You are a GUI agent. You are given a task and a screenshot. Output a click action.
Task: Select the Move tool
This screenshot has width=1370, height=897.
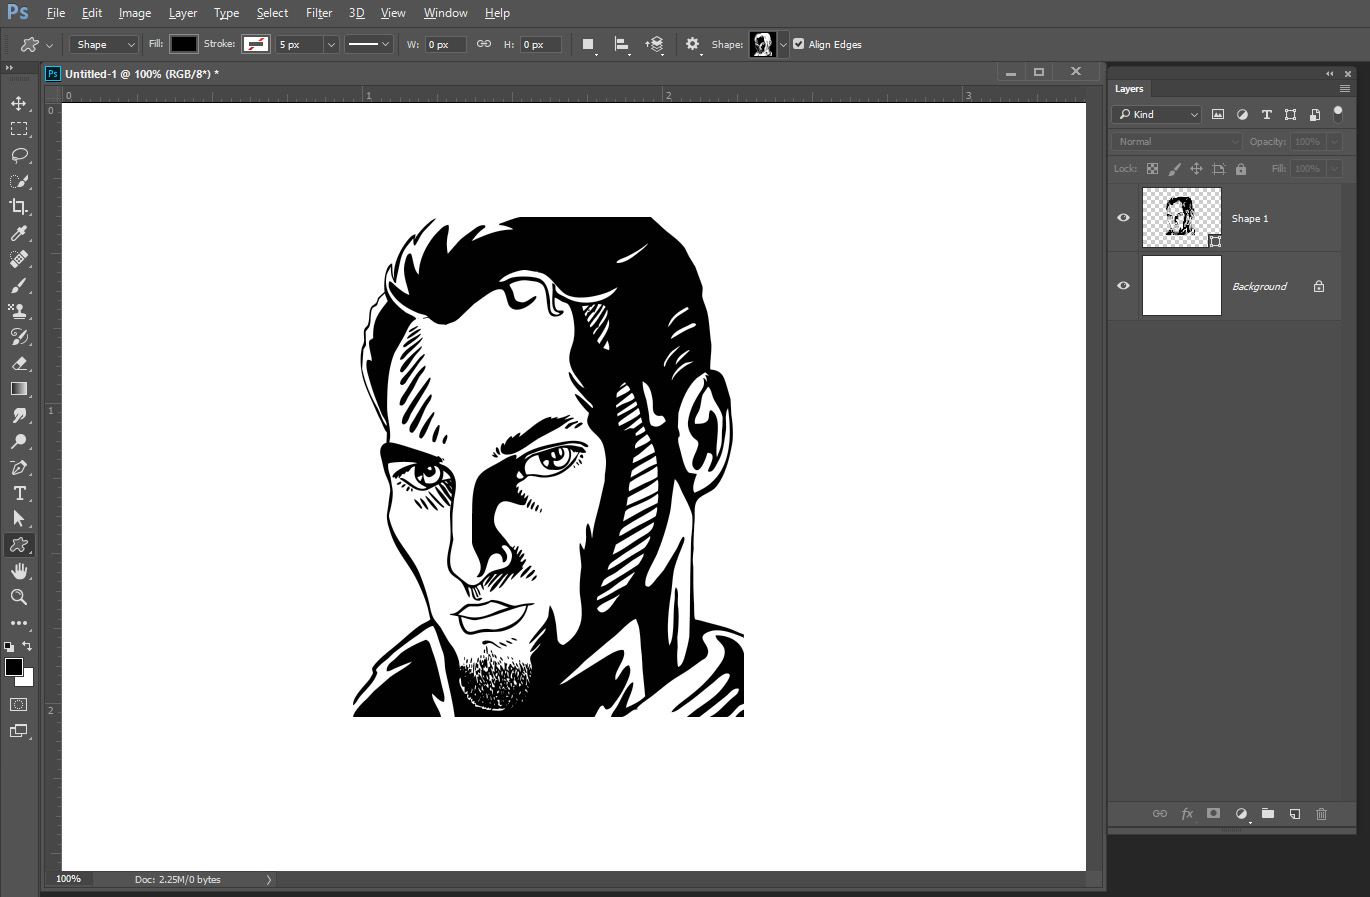[19, 103]
